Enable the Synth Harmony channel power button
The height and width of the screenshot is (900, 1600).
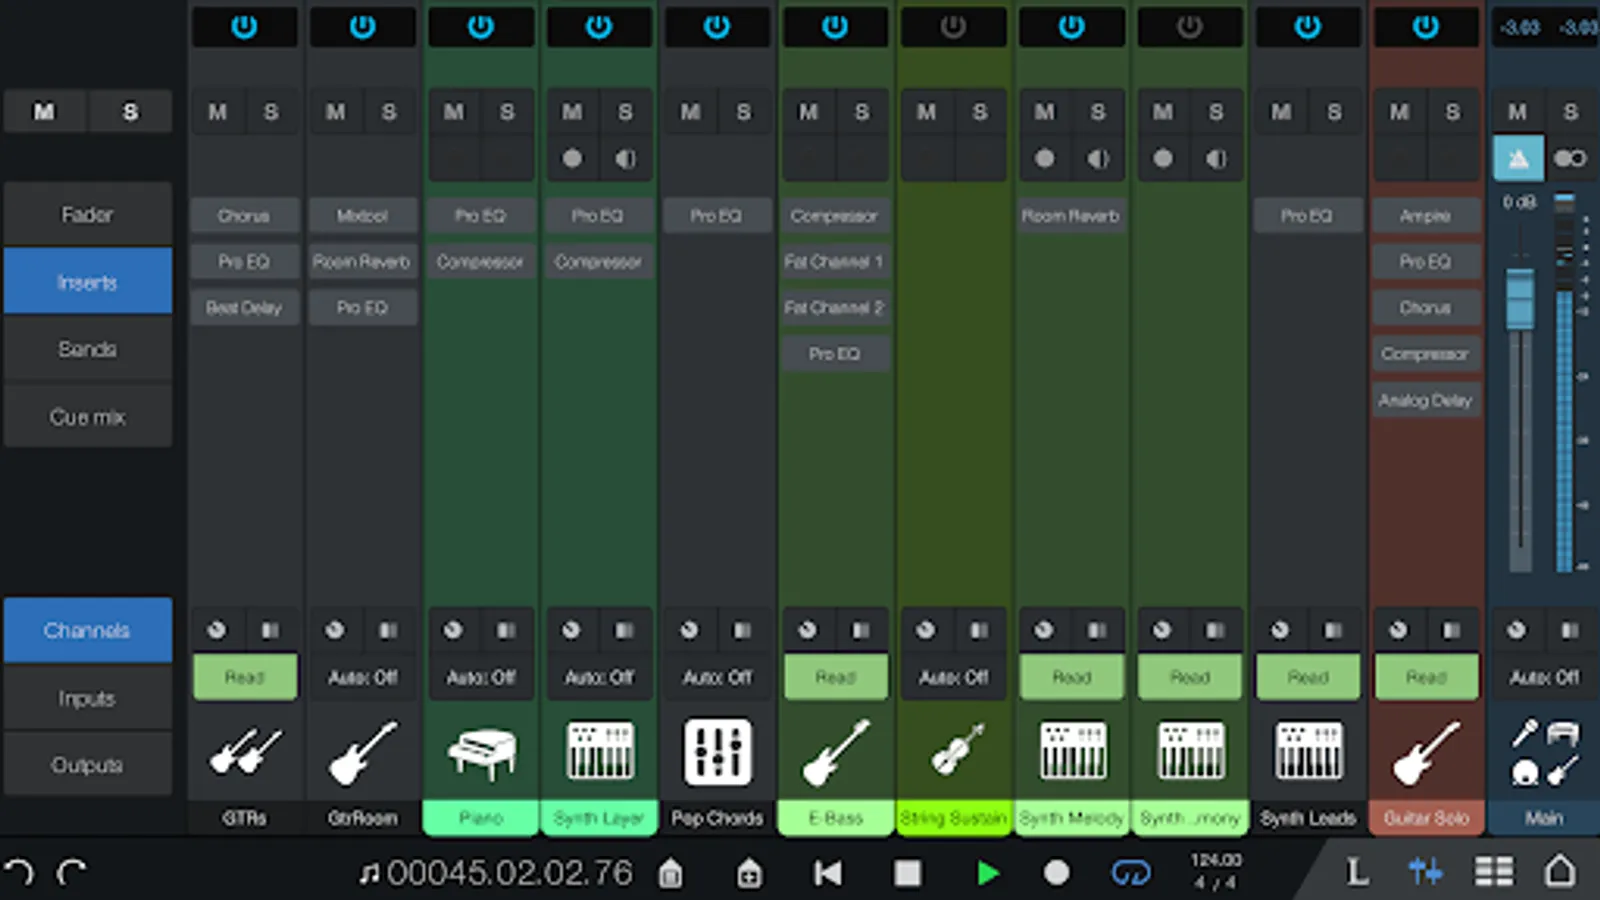[x=1190, y=27]
